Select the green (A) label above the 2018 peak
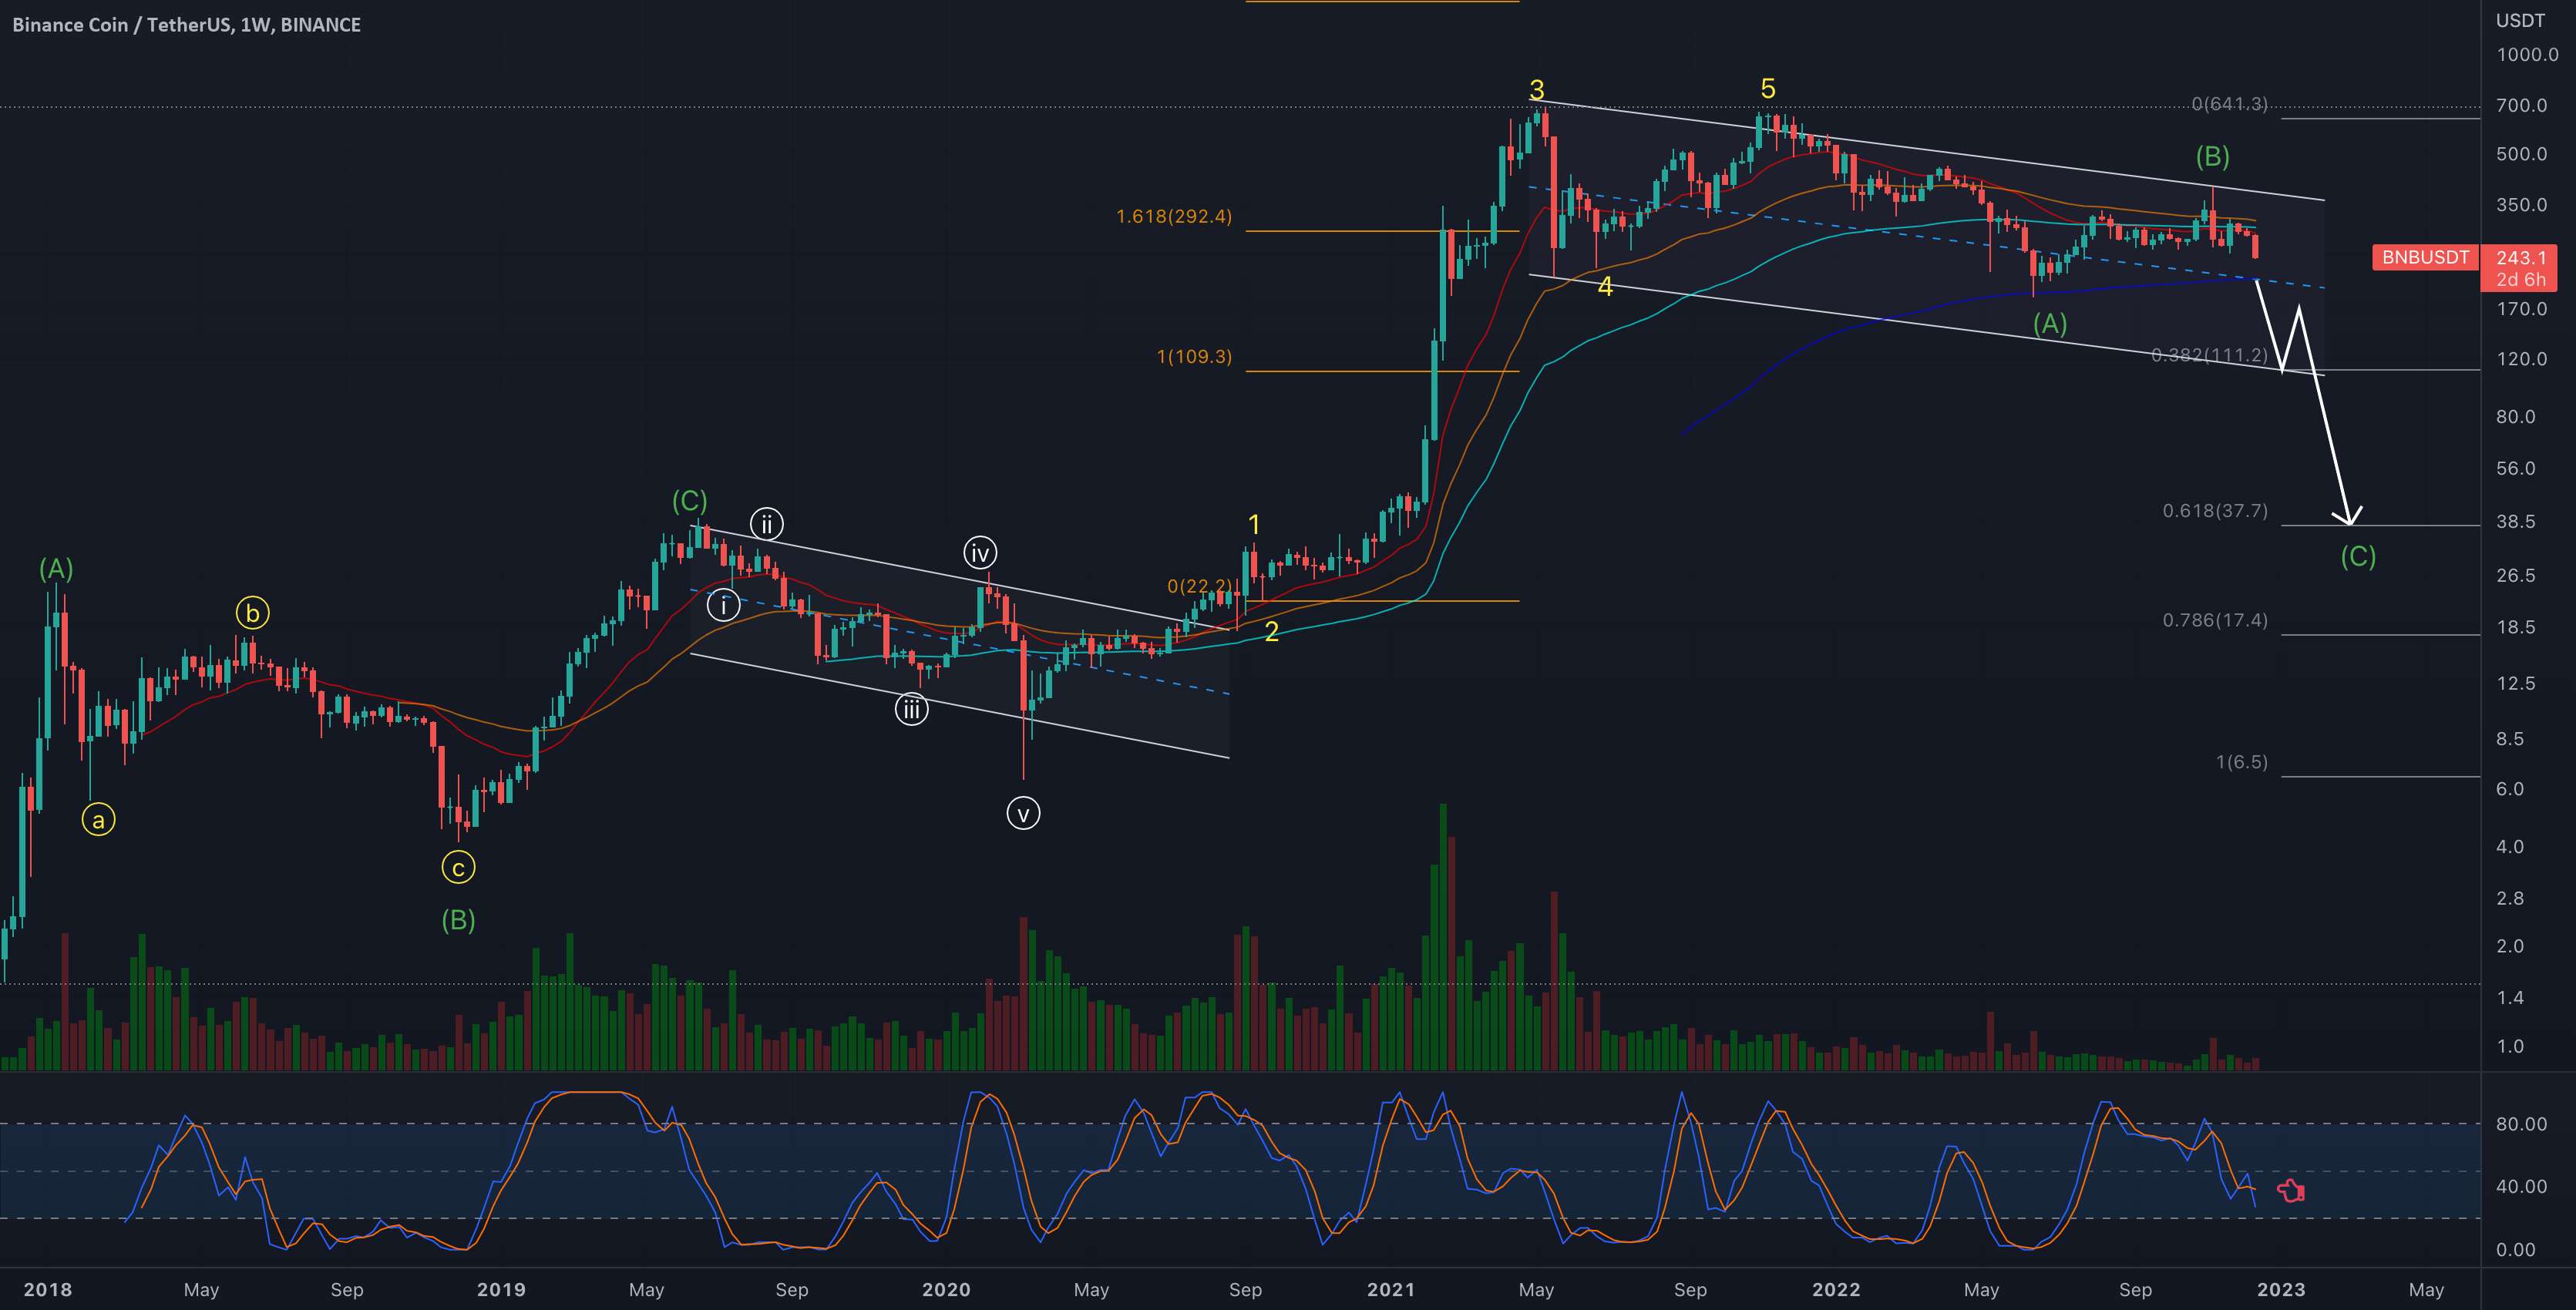The image size is (2576, 1310). coord(56,569)
